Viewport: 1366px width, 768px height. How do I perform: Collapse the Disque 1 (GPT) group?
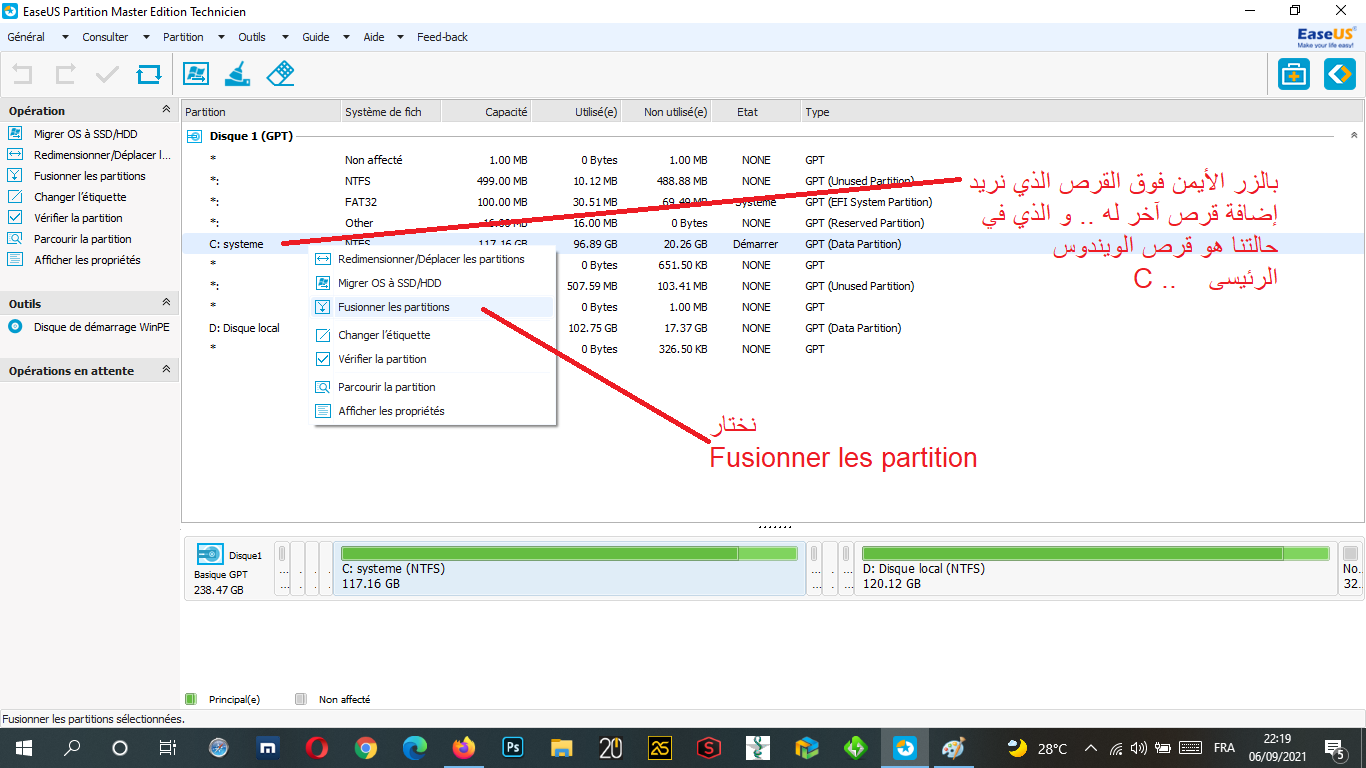pos(1354,135)
